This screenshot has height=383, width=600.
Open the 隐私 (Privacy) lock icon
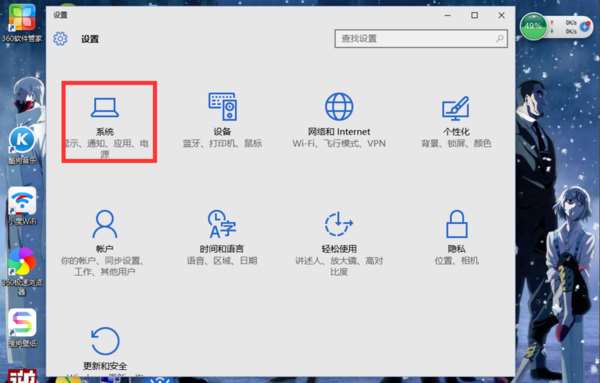pos(457,224)
